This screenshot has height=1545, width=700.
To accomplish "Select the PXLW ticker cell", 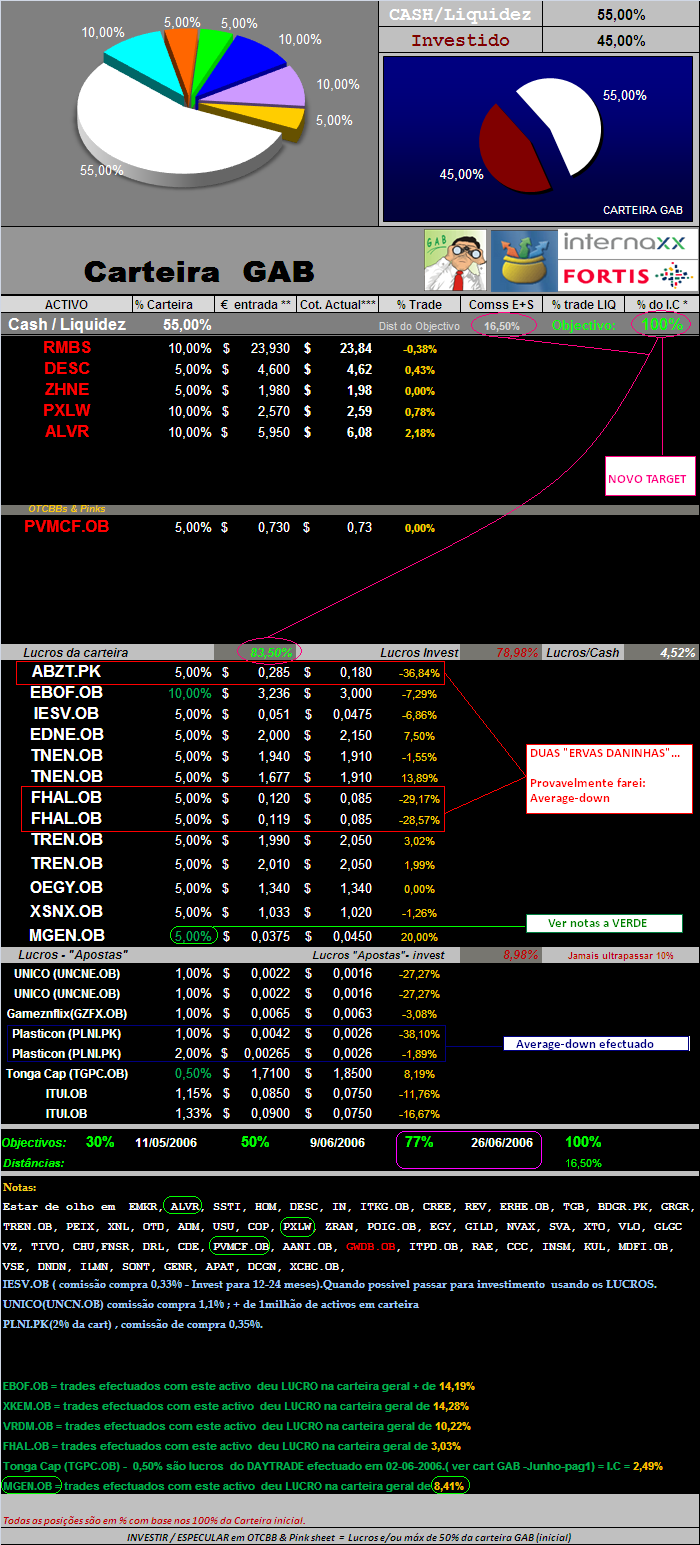I will [x=66, y=411].
